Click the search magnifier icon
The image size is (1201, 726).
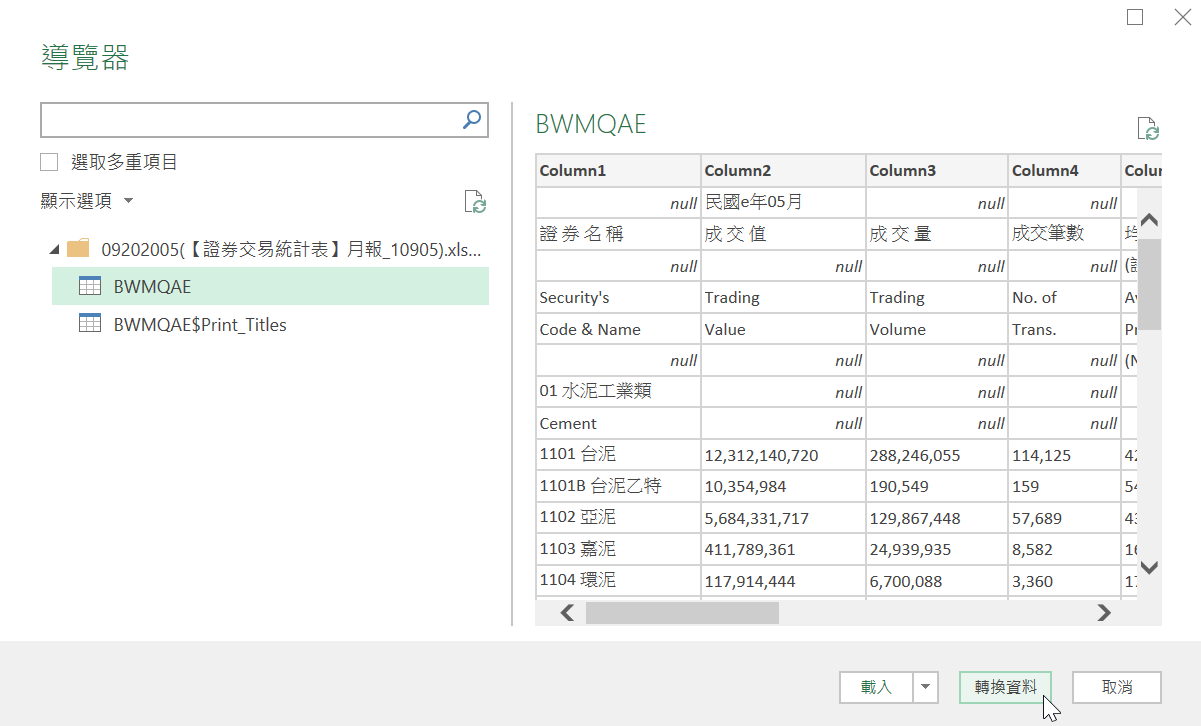point(472,120)
